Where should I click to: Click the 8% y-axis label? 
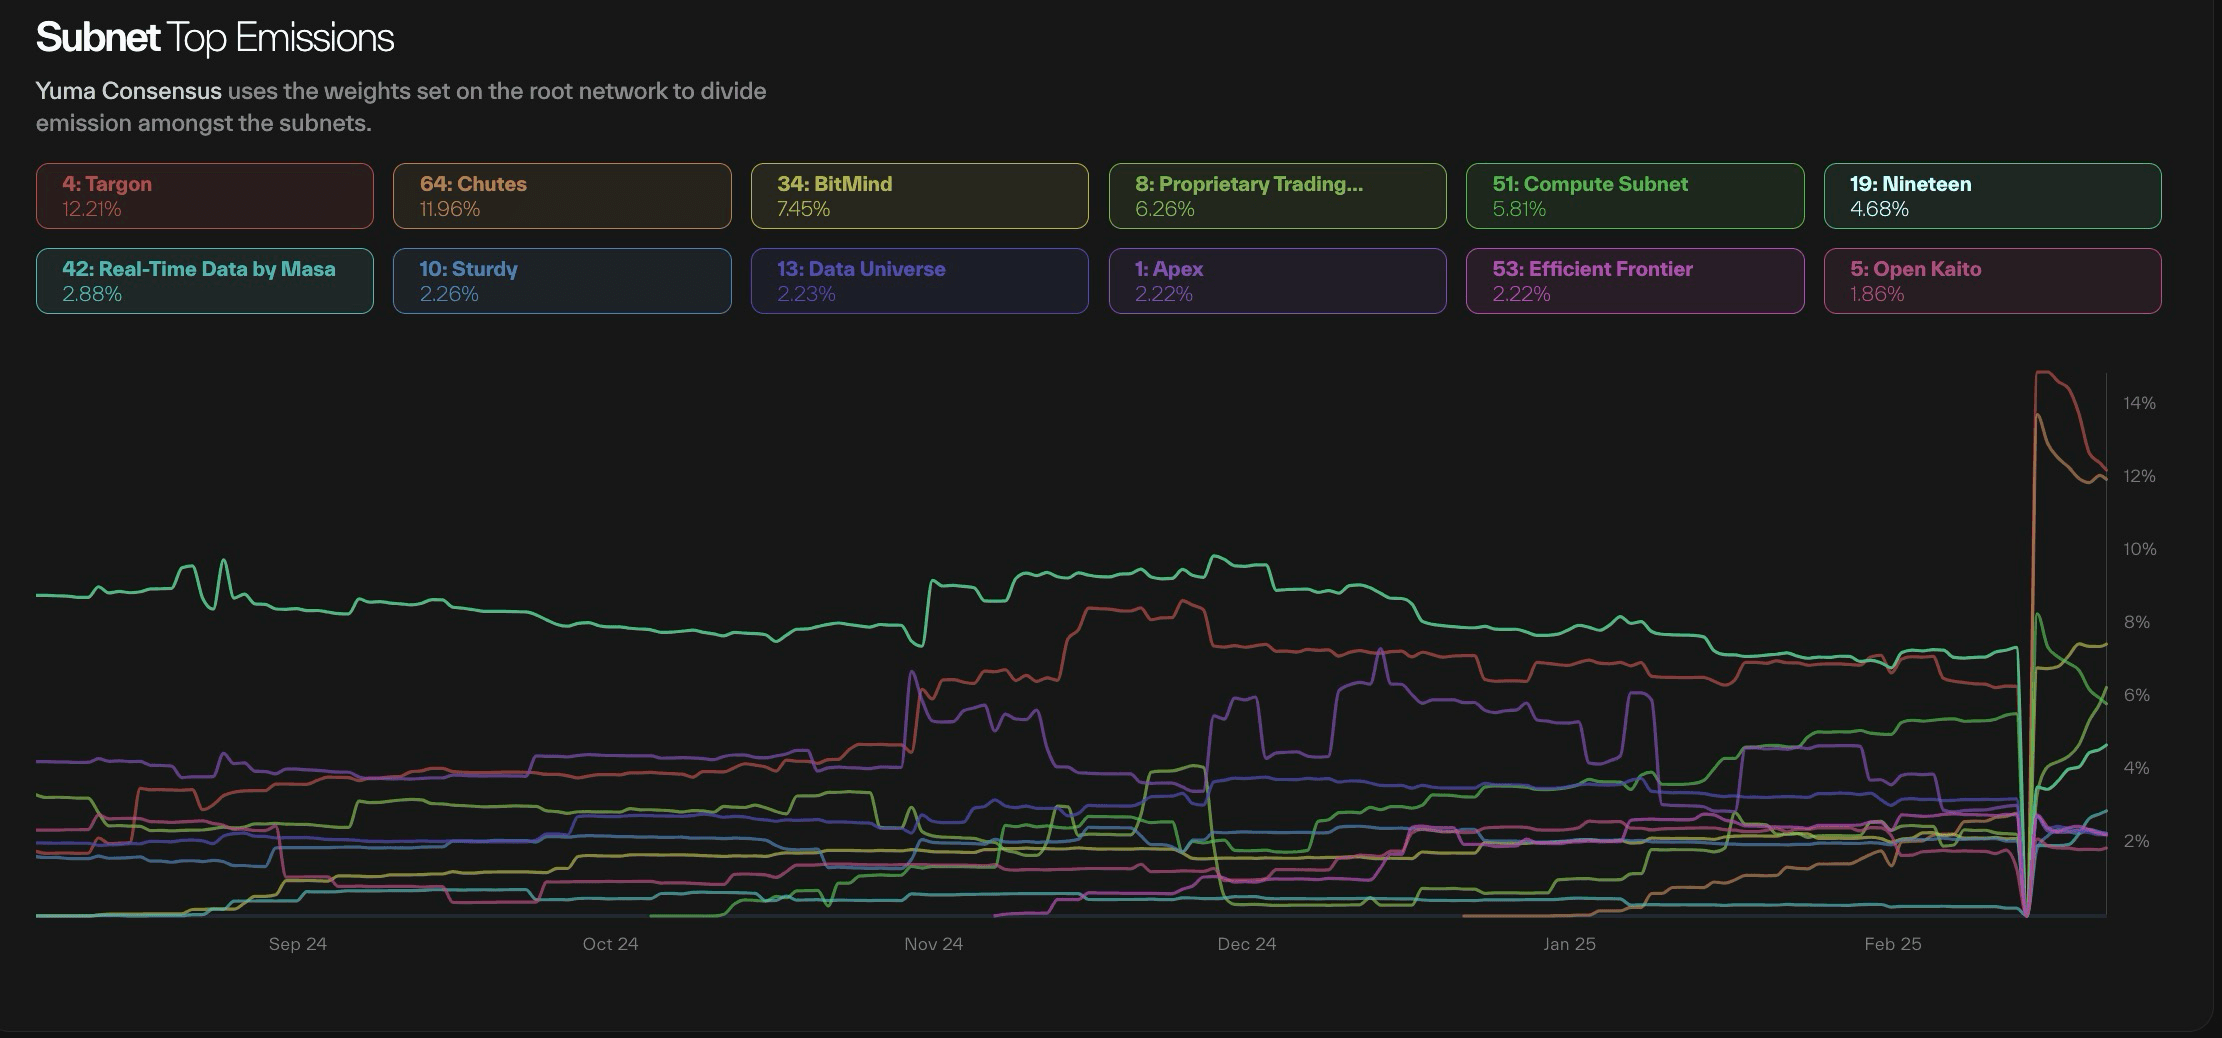2137,622
